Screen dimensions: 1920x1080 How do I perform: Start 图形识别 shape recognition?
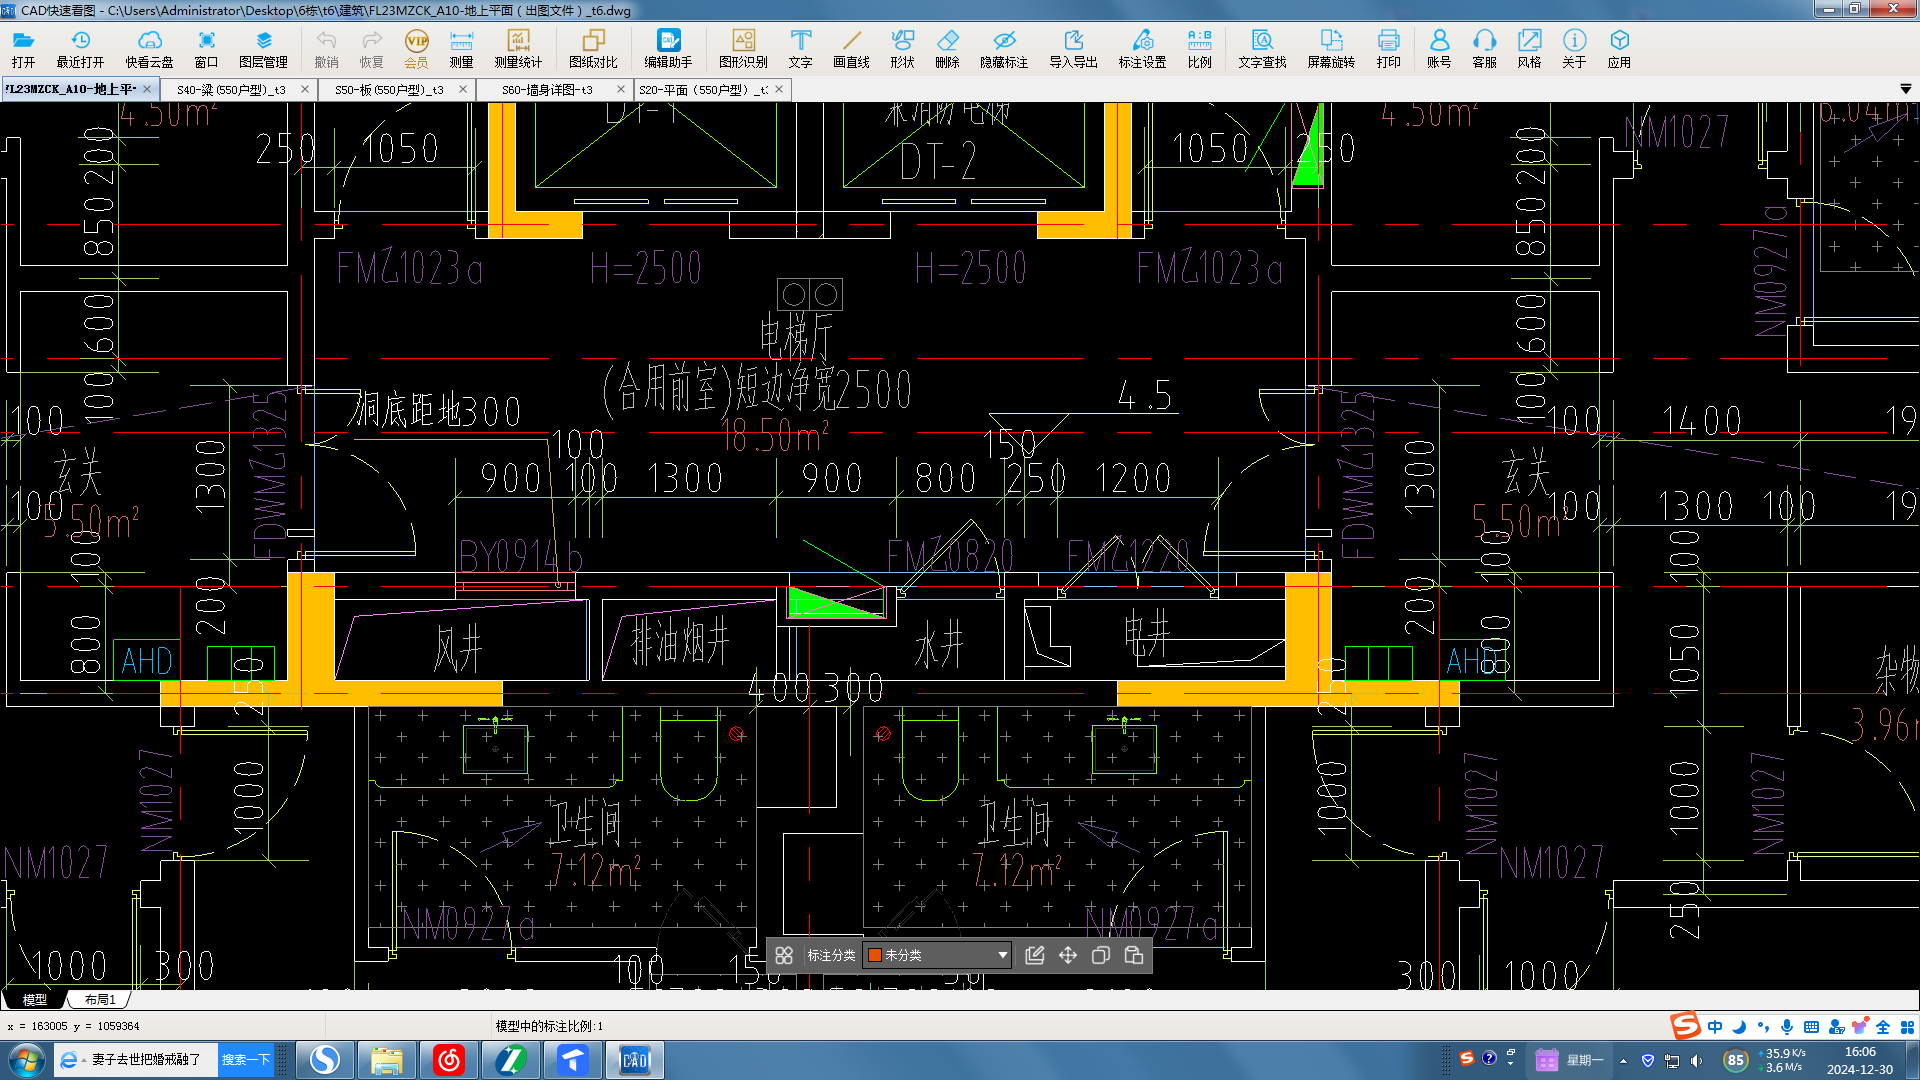click(x=743, y=48)
